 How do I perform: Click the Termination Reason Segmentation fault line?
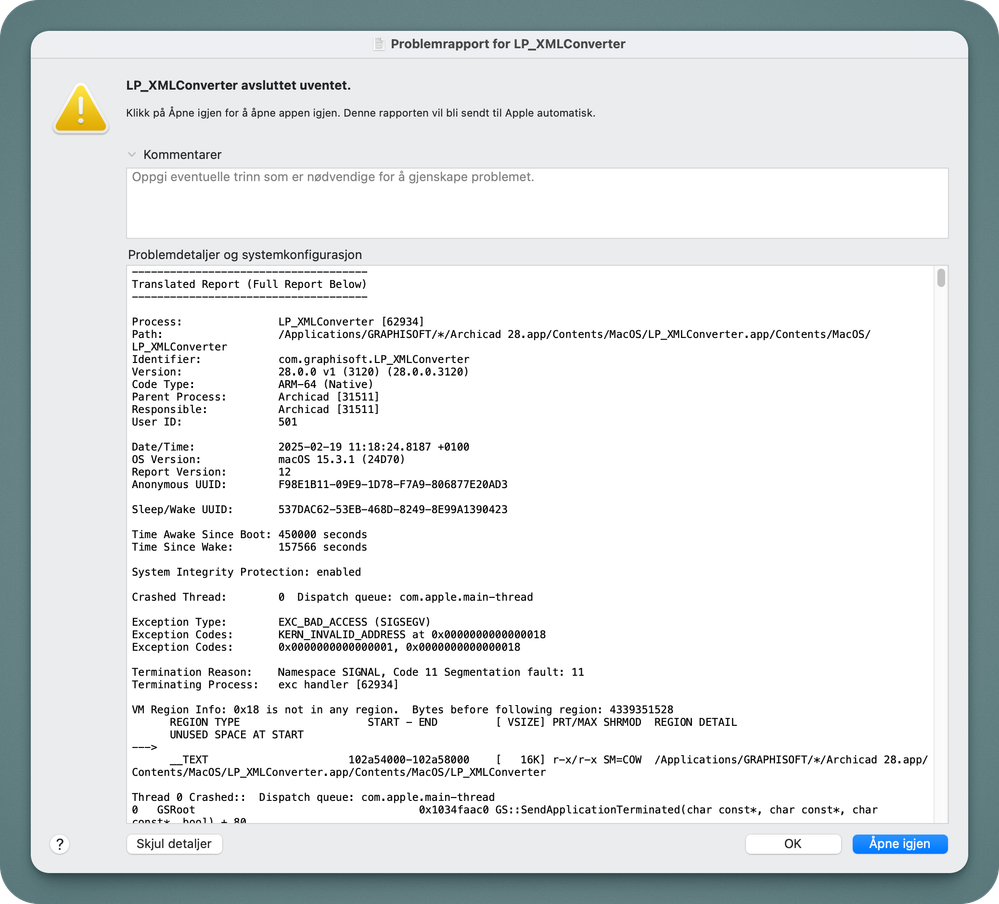pyautogui.click(x=357, y=672)
